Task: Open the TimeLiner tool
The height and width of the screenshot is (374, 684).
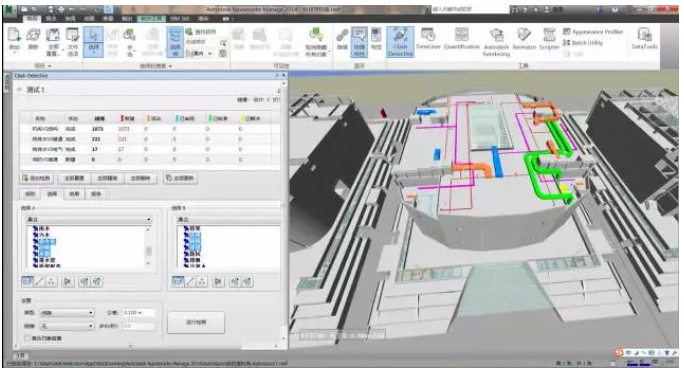Action: pos(428,38)
